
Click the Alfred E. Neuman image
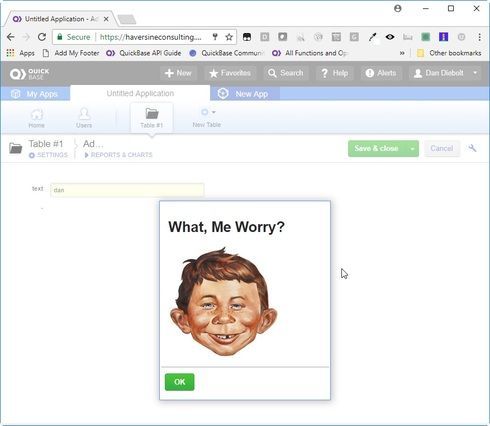pyautogui.click(x=224, y=302)
